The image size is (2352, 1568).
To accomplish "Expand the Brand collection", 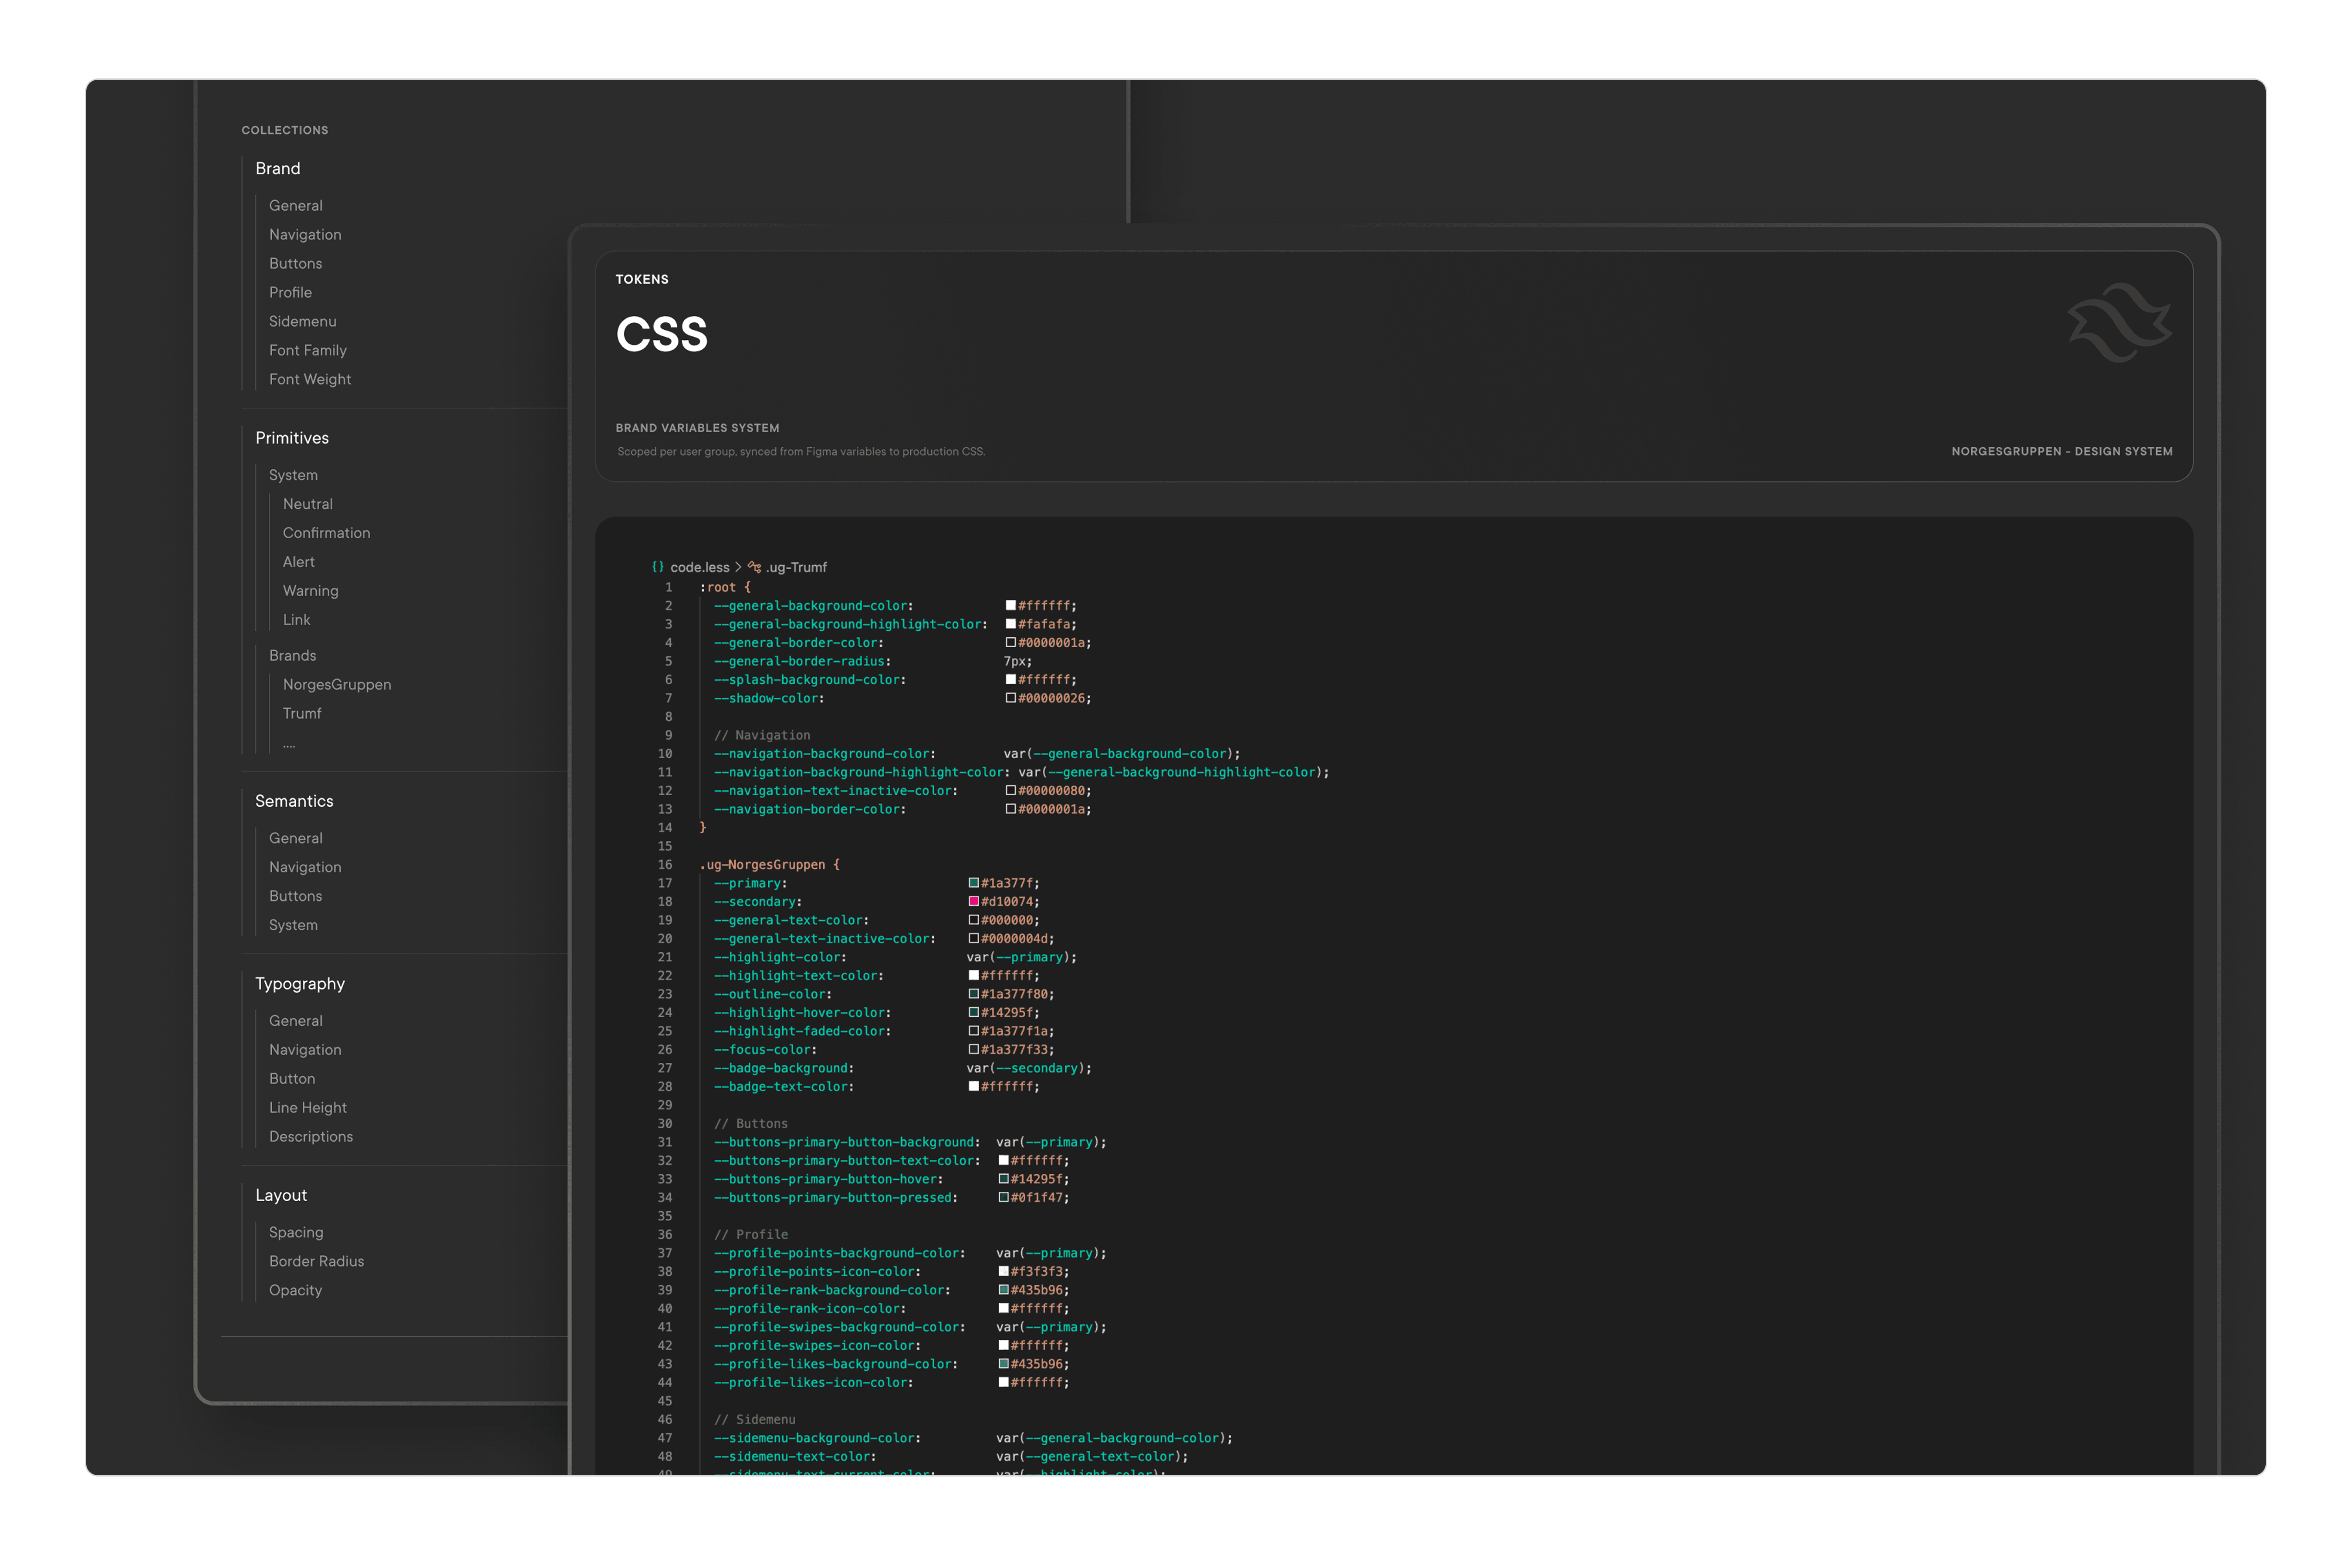I will click(x=277, y=168).
